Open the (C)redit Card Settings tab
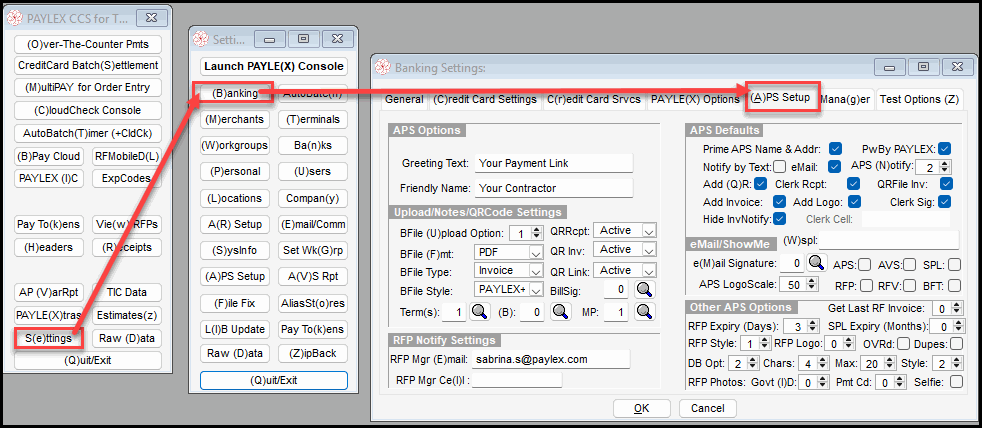This screenshot has width=982, height=428. (485, 100)
